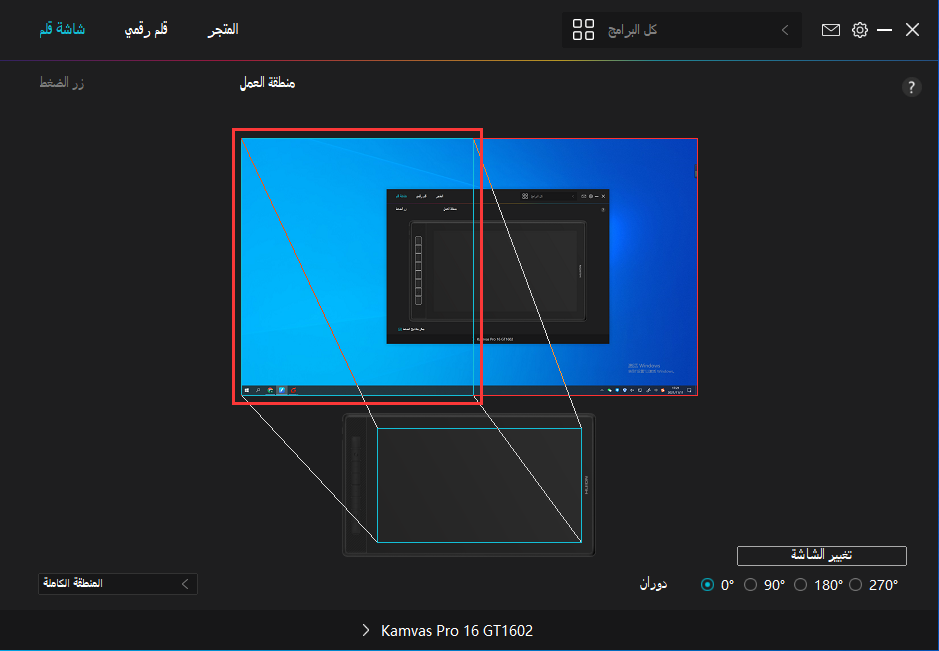Expand the كل البرامج programs dropdown
This screenshot has height=651, width=939.
(x=681, y=30)
